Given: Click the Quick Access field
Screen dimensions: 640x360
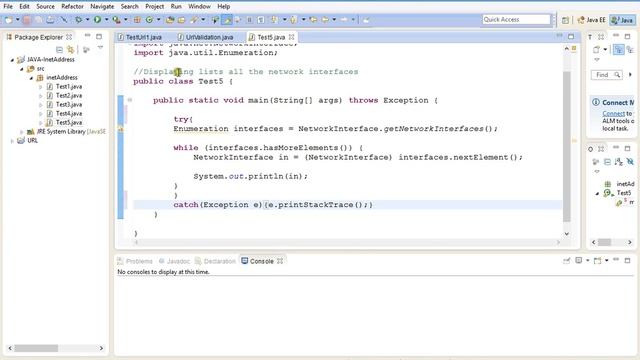Looking at the screenshot, I should (516, 20).
